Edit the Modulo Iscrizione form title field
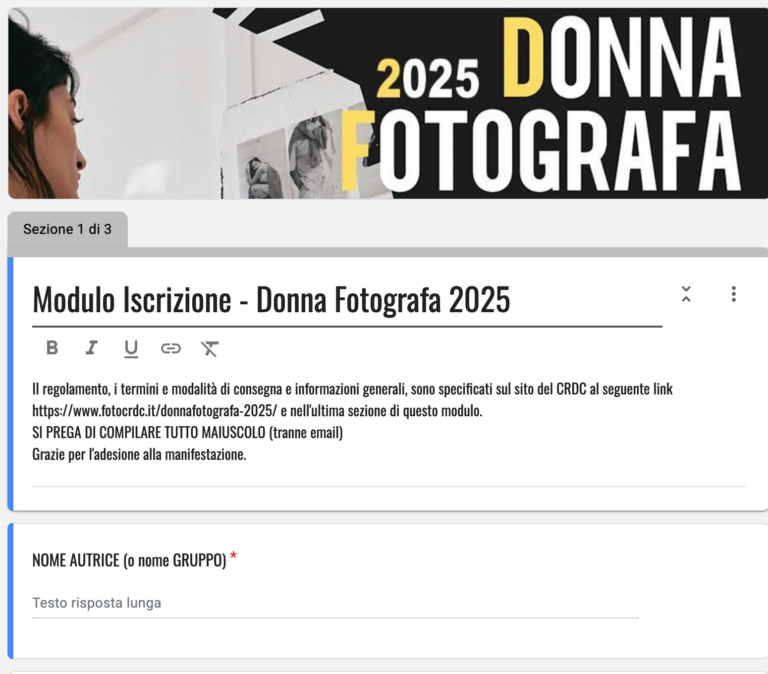 347,300
